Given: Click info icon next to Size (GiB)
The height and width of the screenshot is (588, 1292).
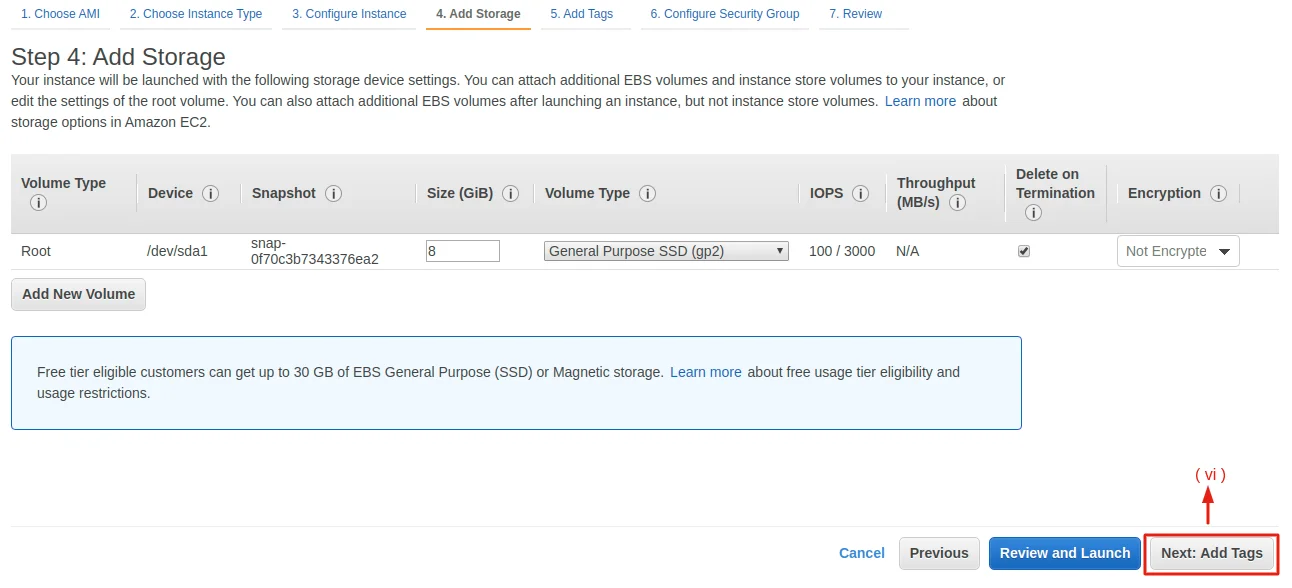Looking at the screenshot, I should 510,194.
